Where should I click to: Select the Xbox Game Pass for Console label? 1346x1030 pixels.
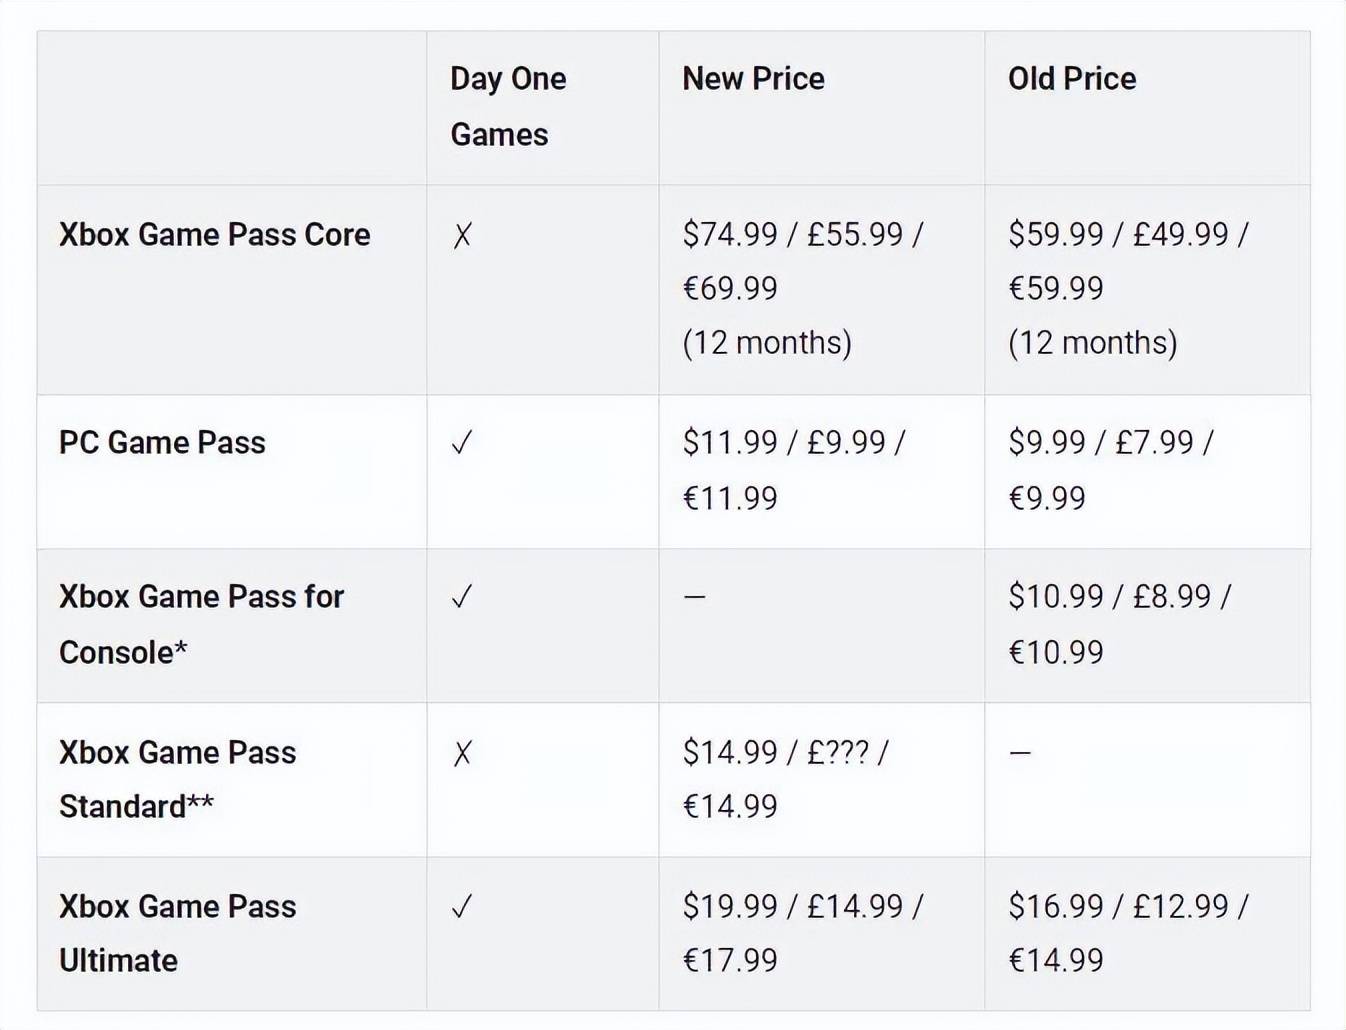pyautogui.click(x=201, y=624)
